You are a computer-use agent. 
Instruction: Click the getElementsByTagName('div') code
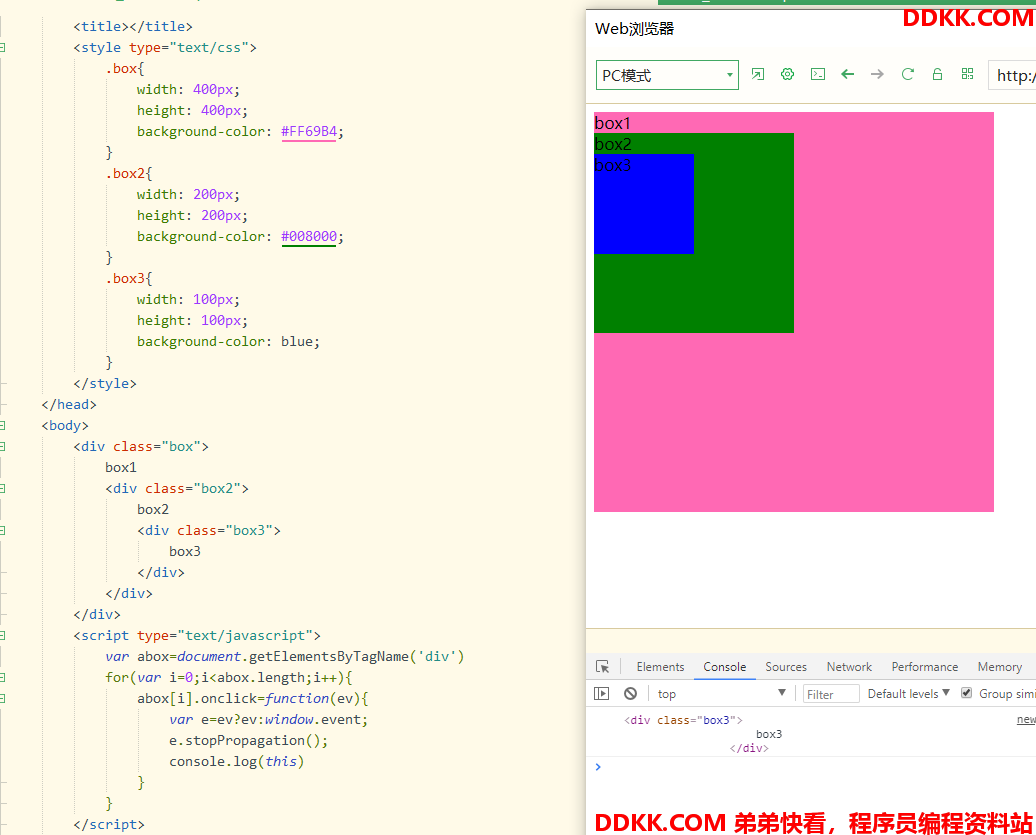(x=357, y=657)
